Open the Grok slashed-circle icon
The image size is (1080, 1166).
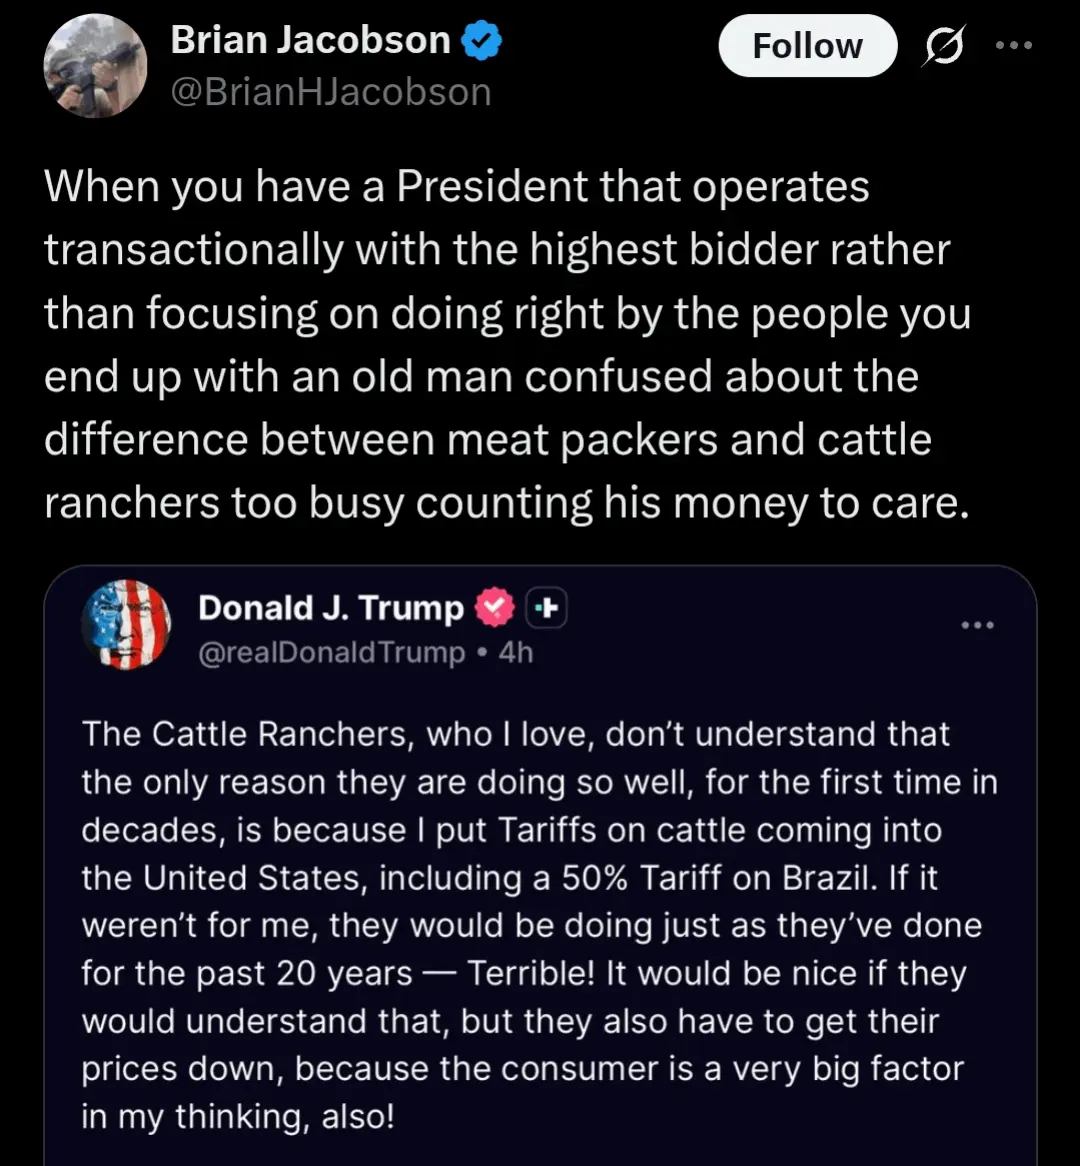click(x=943, y=48)
